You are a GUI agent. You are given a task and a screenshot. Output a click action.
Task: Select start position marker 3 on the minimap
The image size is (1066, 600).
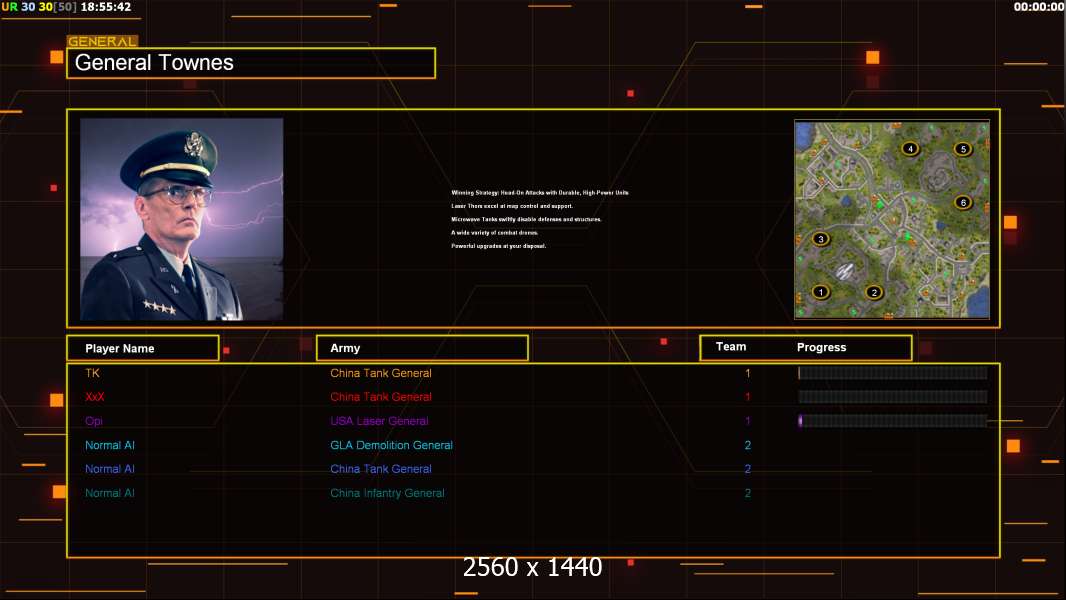point(821,239)
